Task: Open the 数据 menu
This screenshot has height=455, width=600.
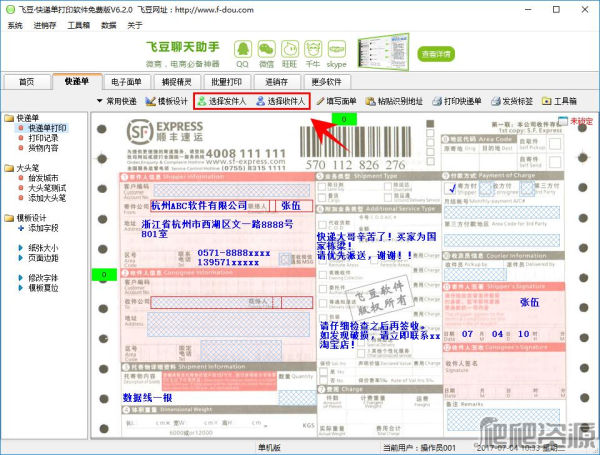Action: point(108,25)
